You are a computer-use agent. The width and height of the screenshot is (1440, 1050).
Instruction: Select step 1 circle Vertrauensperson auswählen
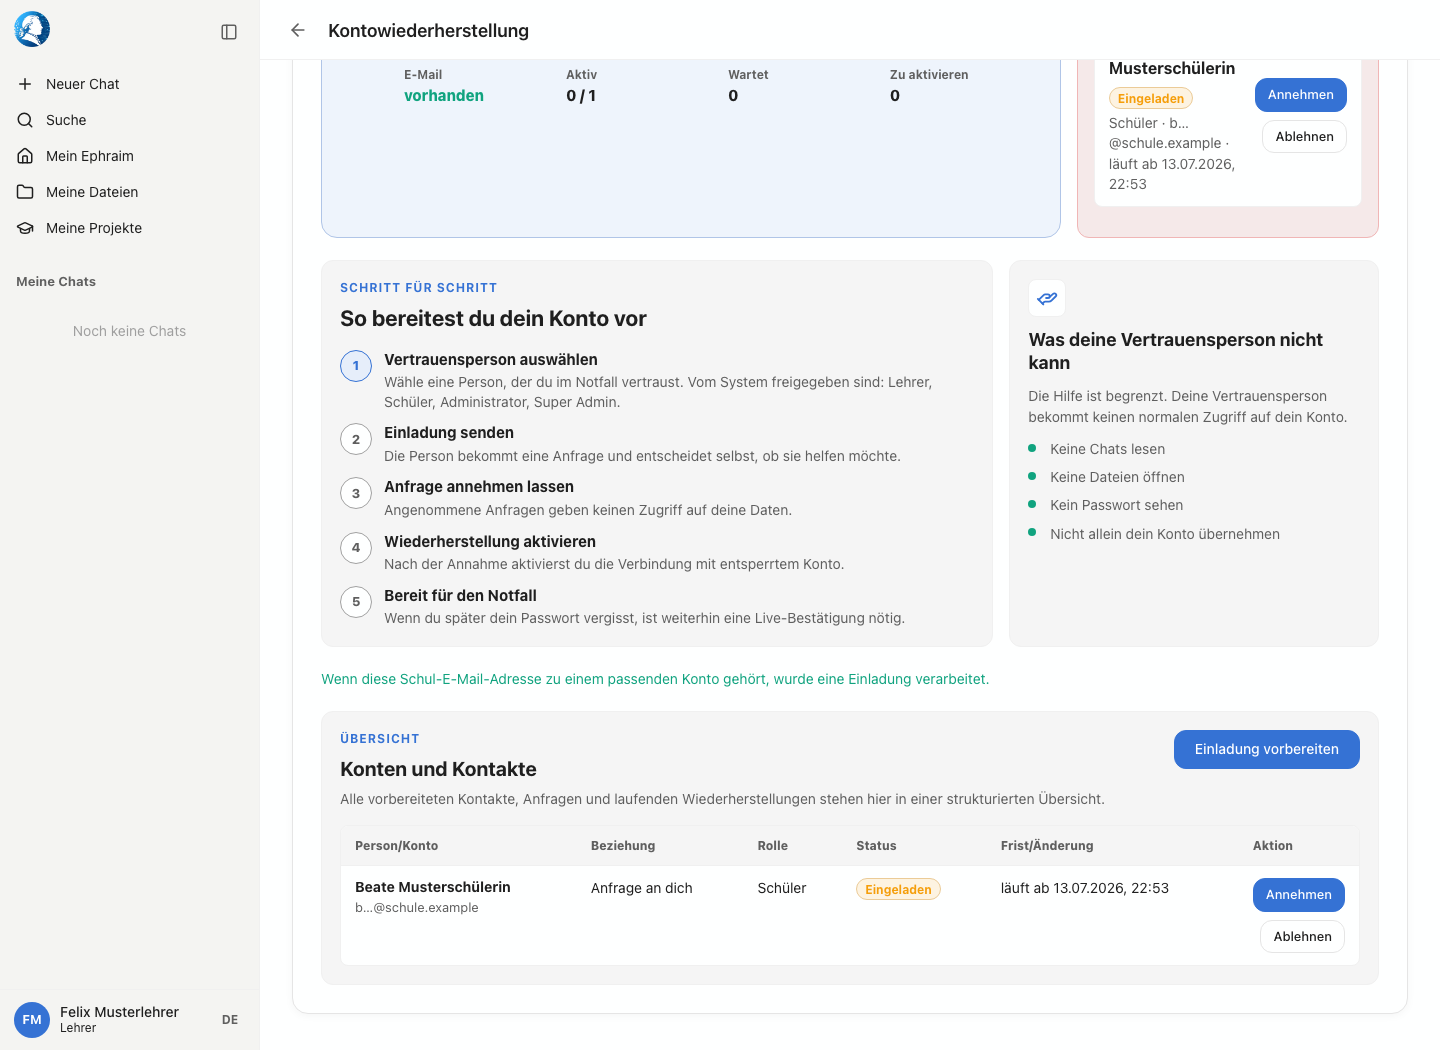(356, 366)
